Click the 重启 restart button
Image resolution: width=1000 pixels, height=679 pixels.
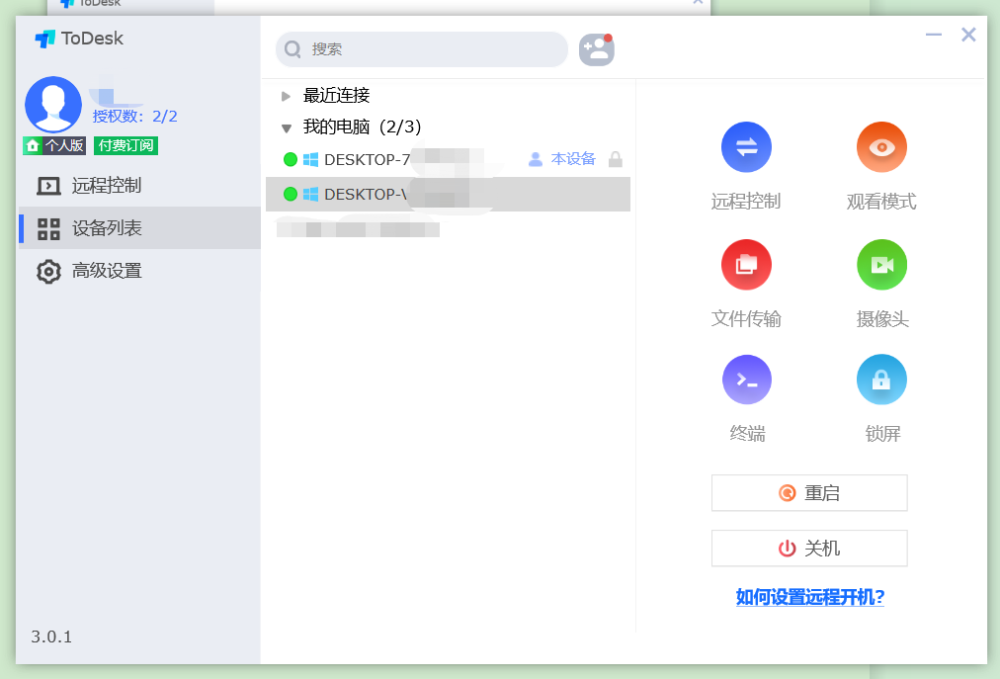(809, 493)
